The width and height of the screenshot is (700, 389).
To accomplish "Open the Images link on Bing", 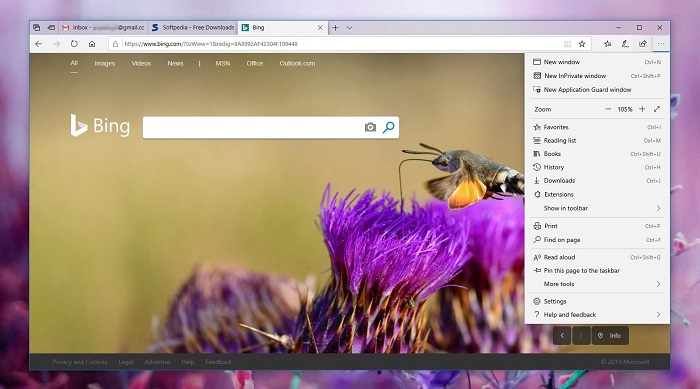I will pyautogui.click(x=105, y=63).
